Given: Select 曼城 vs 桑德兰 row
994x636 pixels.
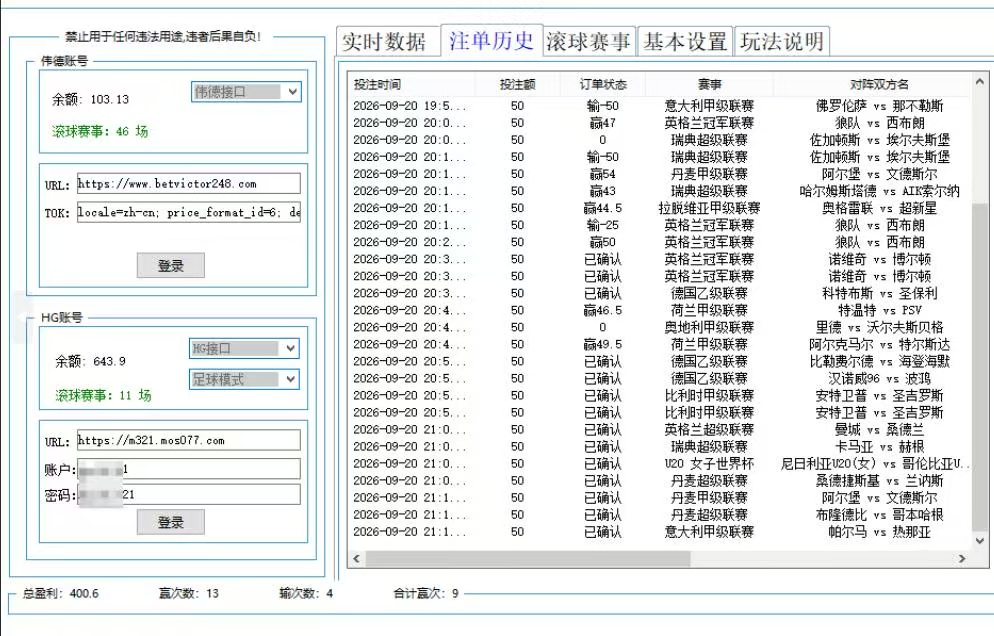Looking at the screenshot, I should pos(659,429).
